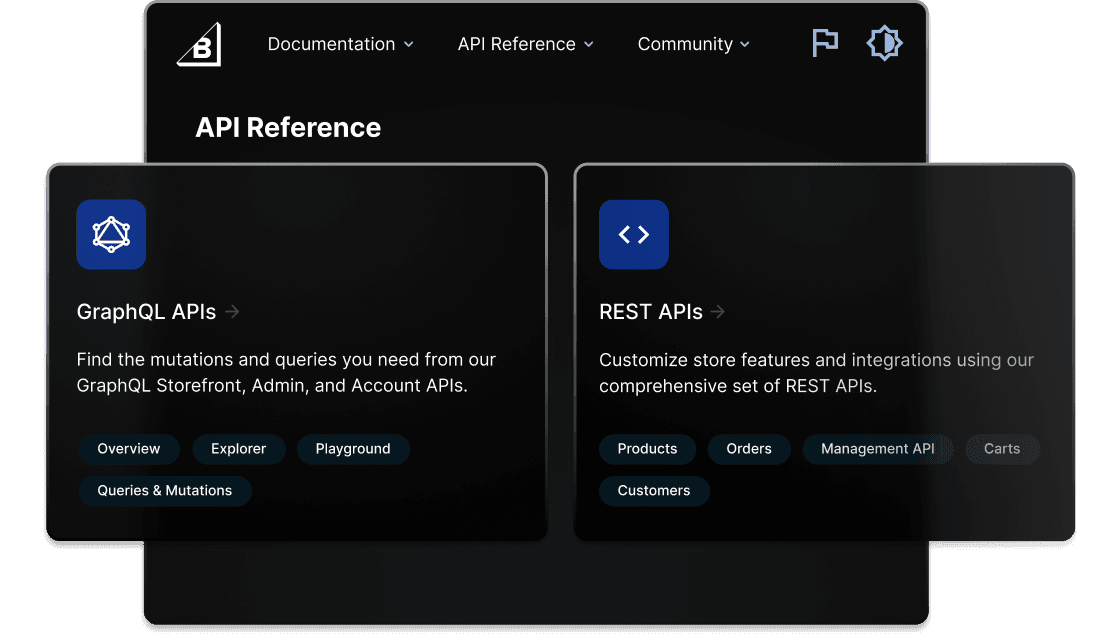
Task: Open the GraphQL APIs heading link
Action: (x=146, y=312)
